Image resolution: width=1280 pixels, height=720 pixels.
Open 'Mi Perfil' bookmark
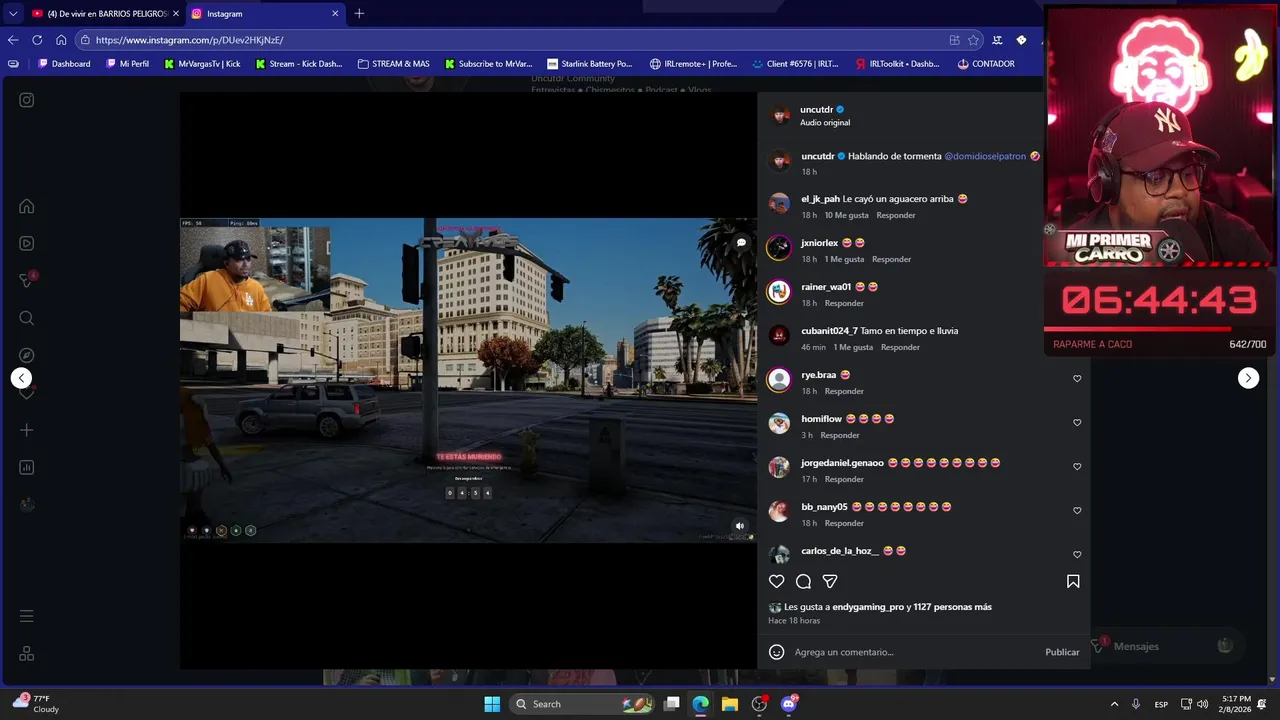pyautogui.click(x=127, y=64)
